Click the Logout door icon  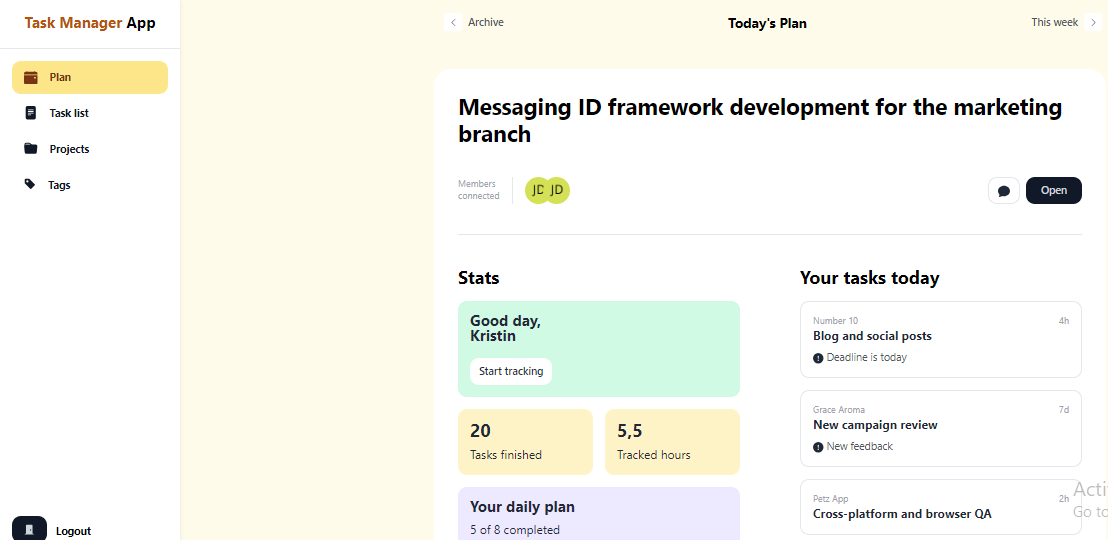(x=30, y=529)
